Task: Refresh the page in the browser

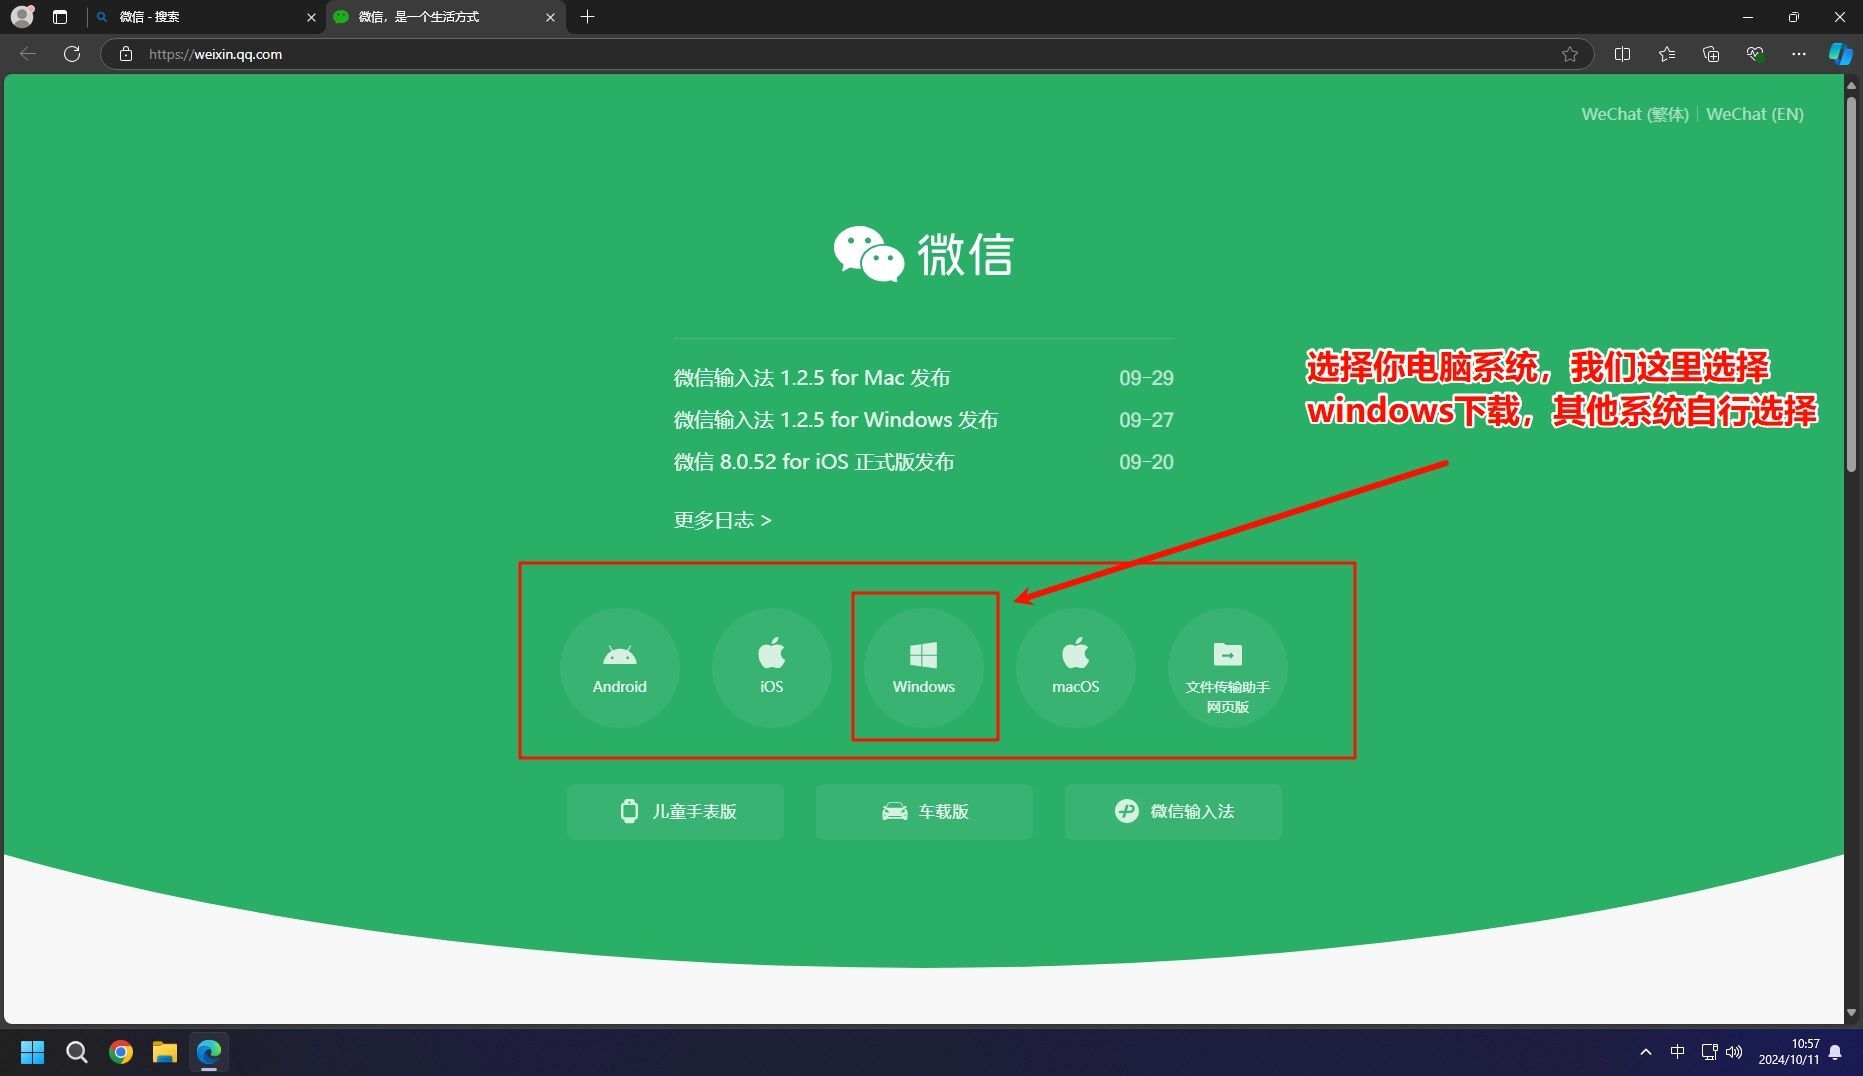Action: click(72, 54)
